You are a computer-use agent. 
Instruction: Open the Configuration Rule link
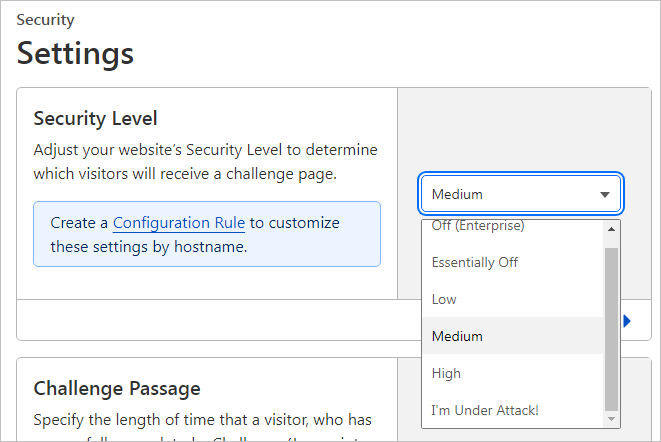pyautogui.click(x=179, y=222)
